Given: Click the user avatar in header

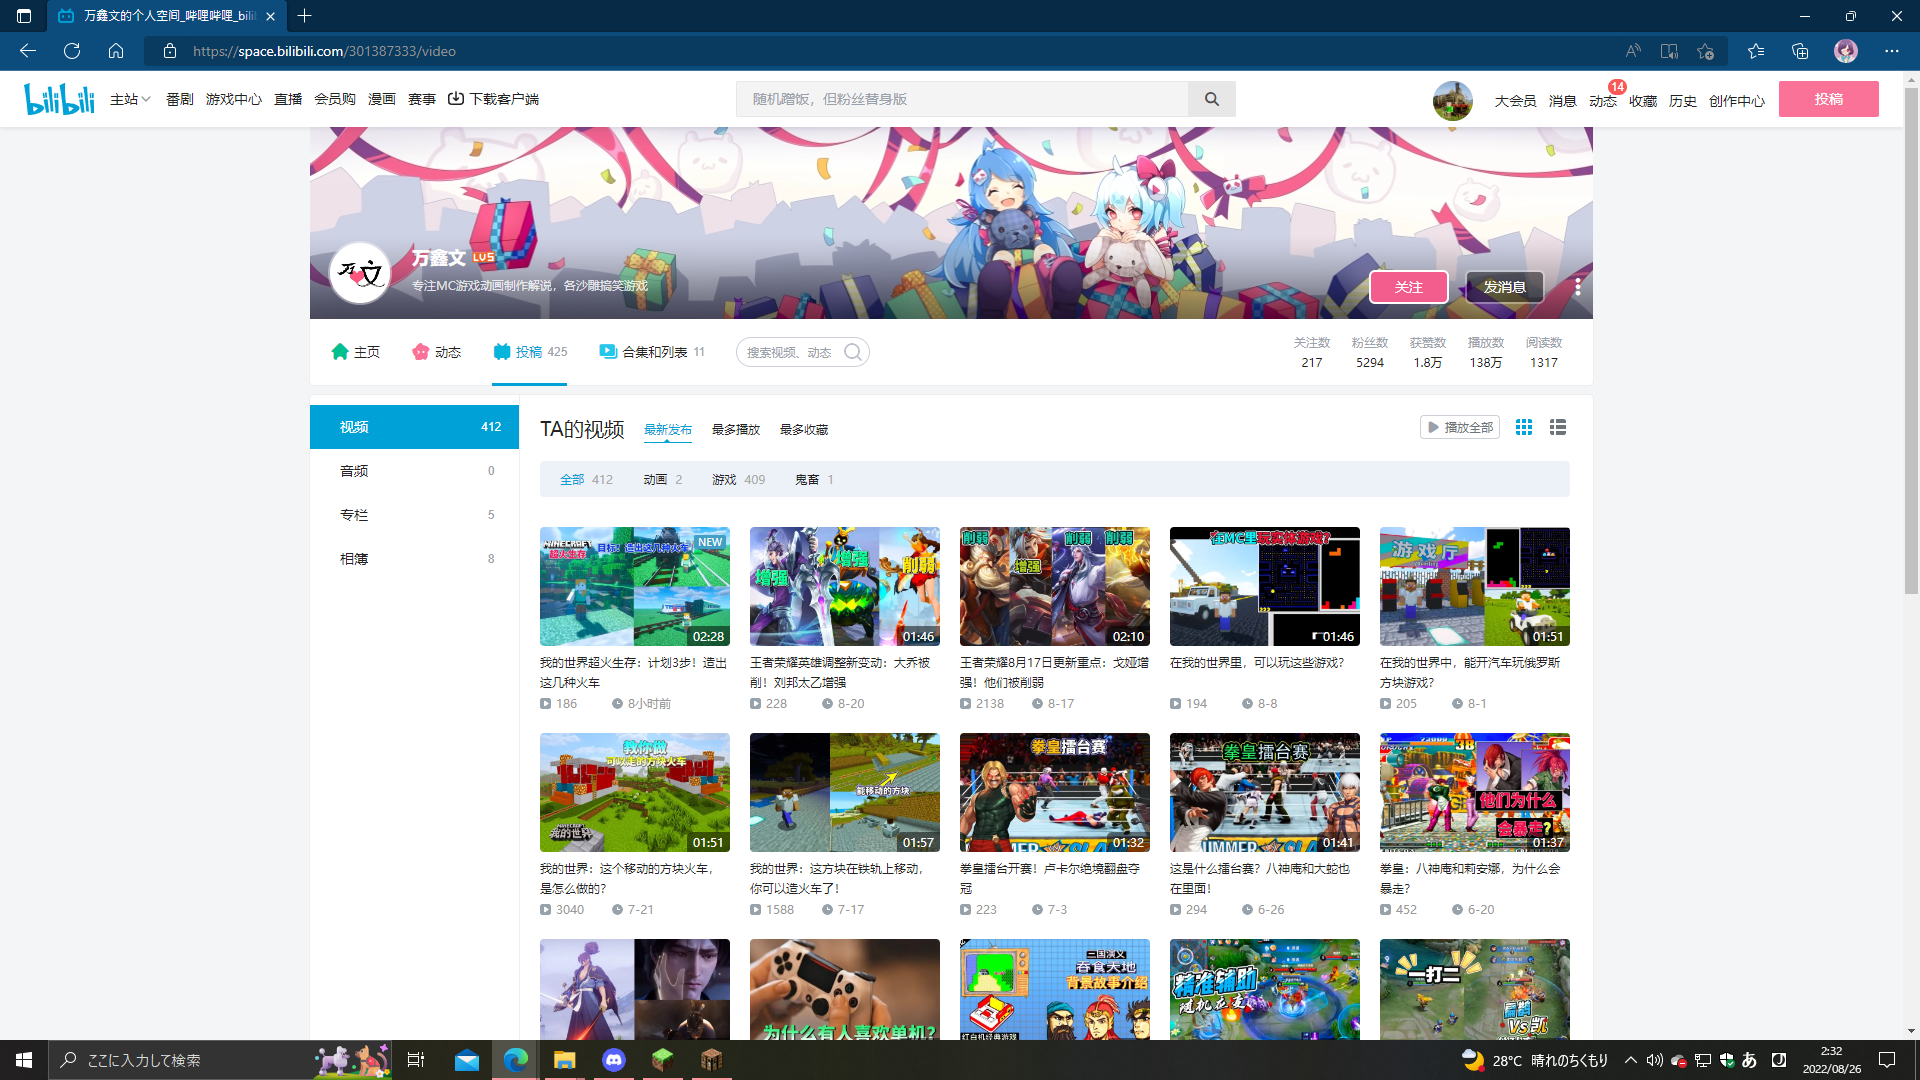Looking at the screenshot, I should [1452, 100].
